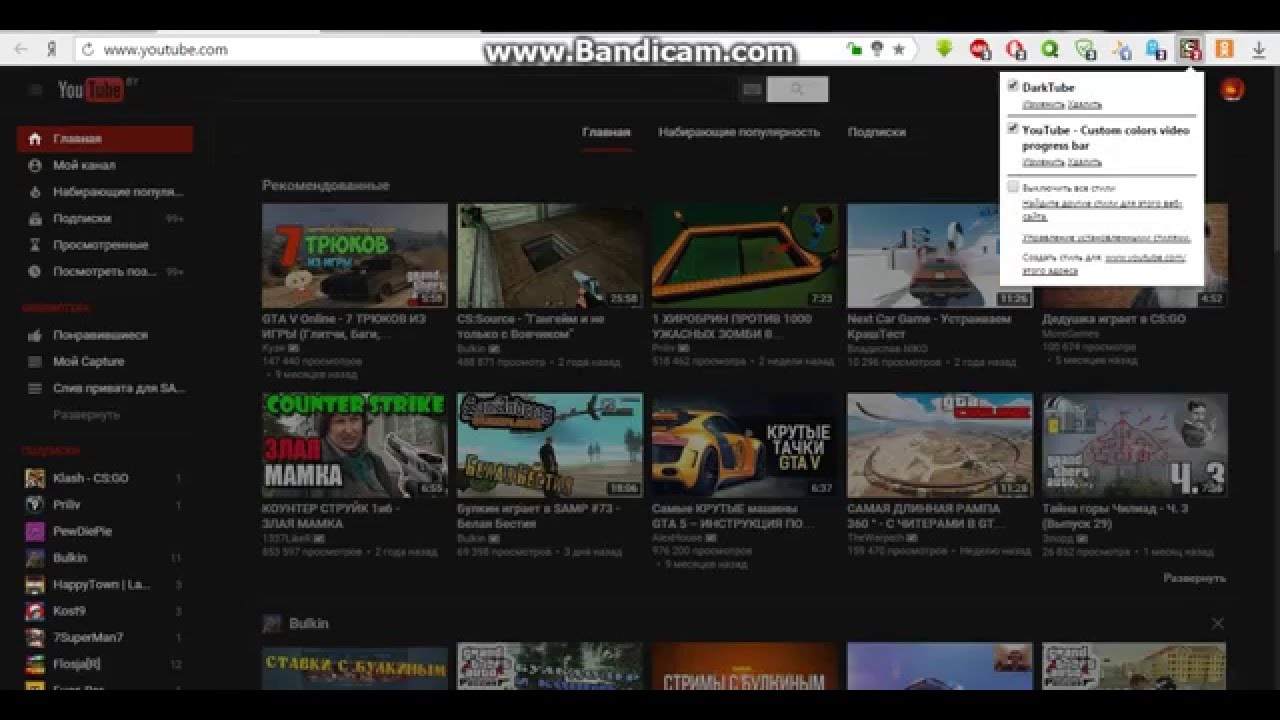Click the Kost9 channel avatar icon
The image size is (1280, 720).
(35, 611)
